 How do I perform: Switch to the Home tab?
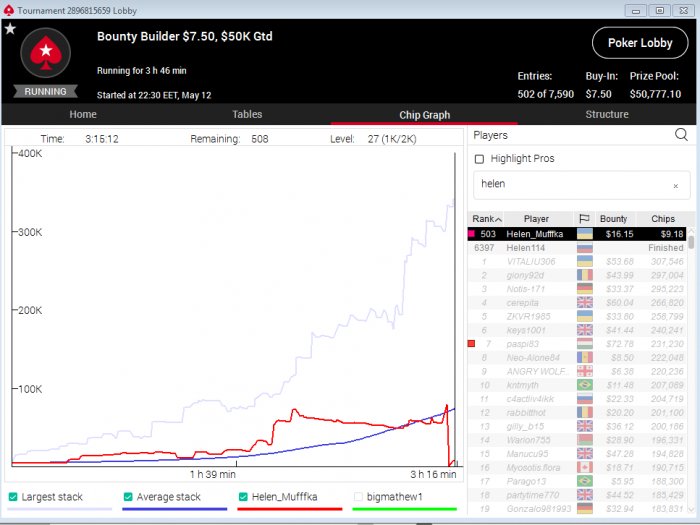click(x=83, y=114)
